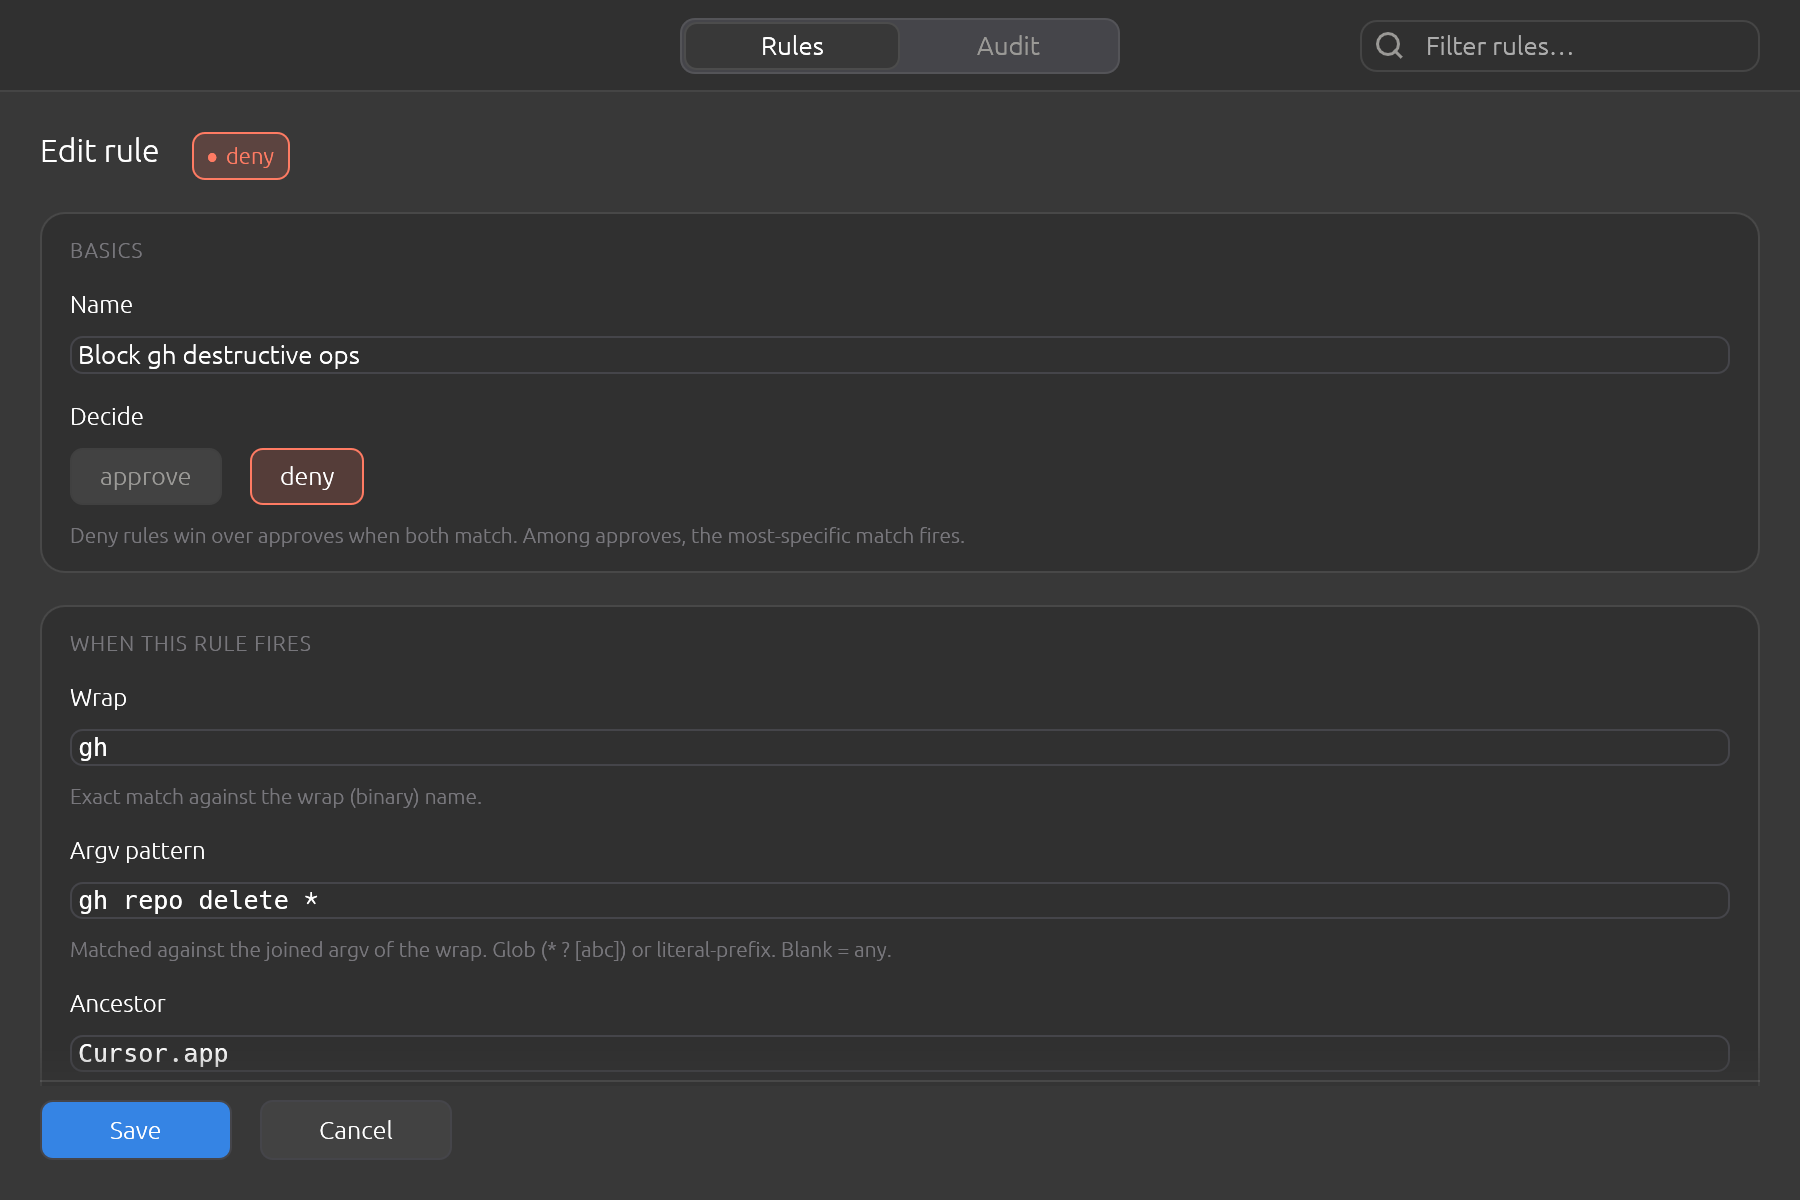1800x1200 pixels.
Task: Click the Name label
Action: [x=102, y=305]
